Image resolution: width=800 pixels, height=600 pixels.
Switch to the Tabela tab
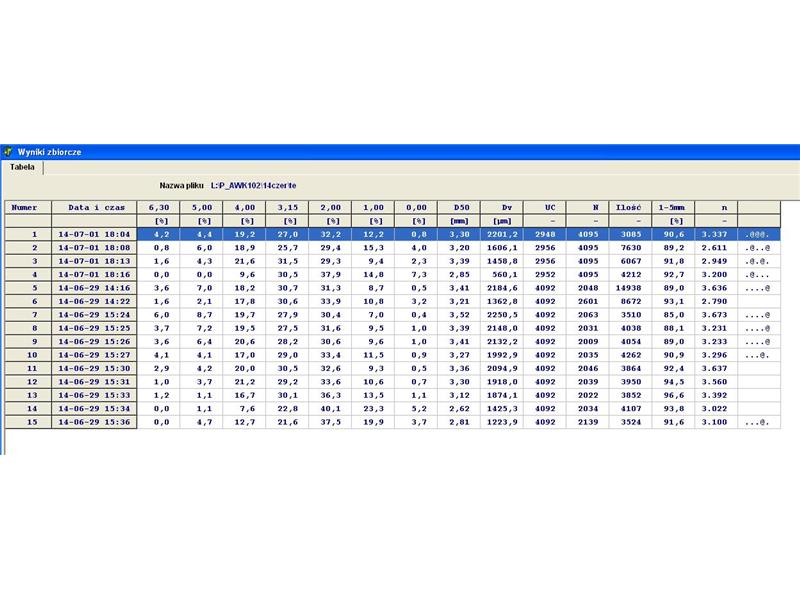pos(22,167)
